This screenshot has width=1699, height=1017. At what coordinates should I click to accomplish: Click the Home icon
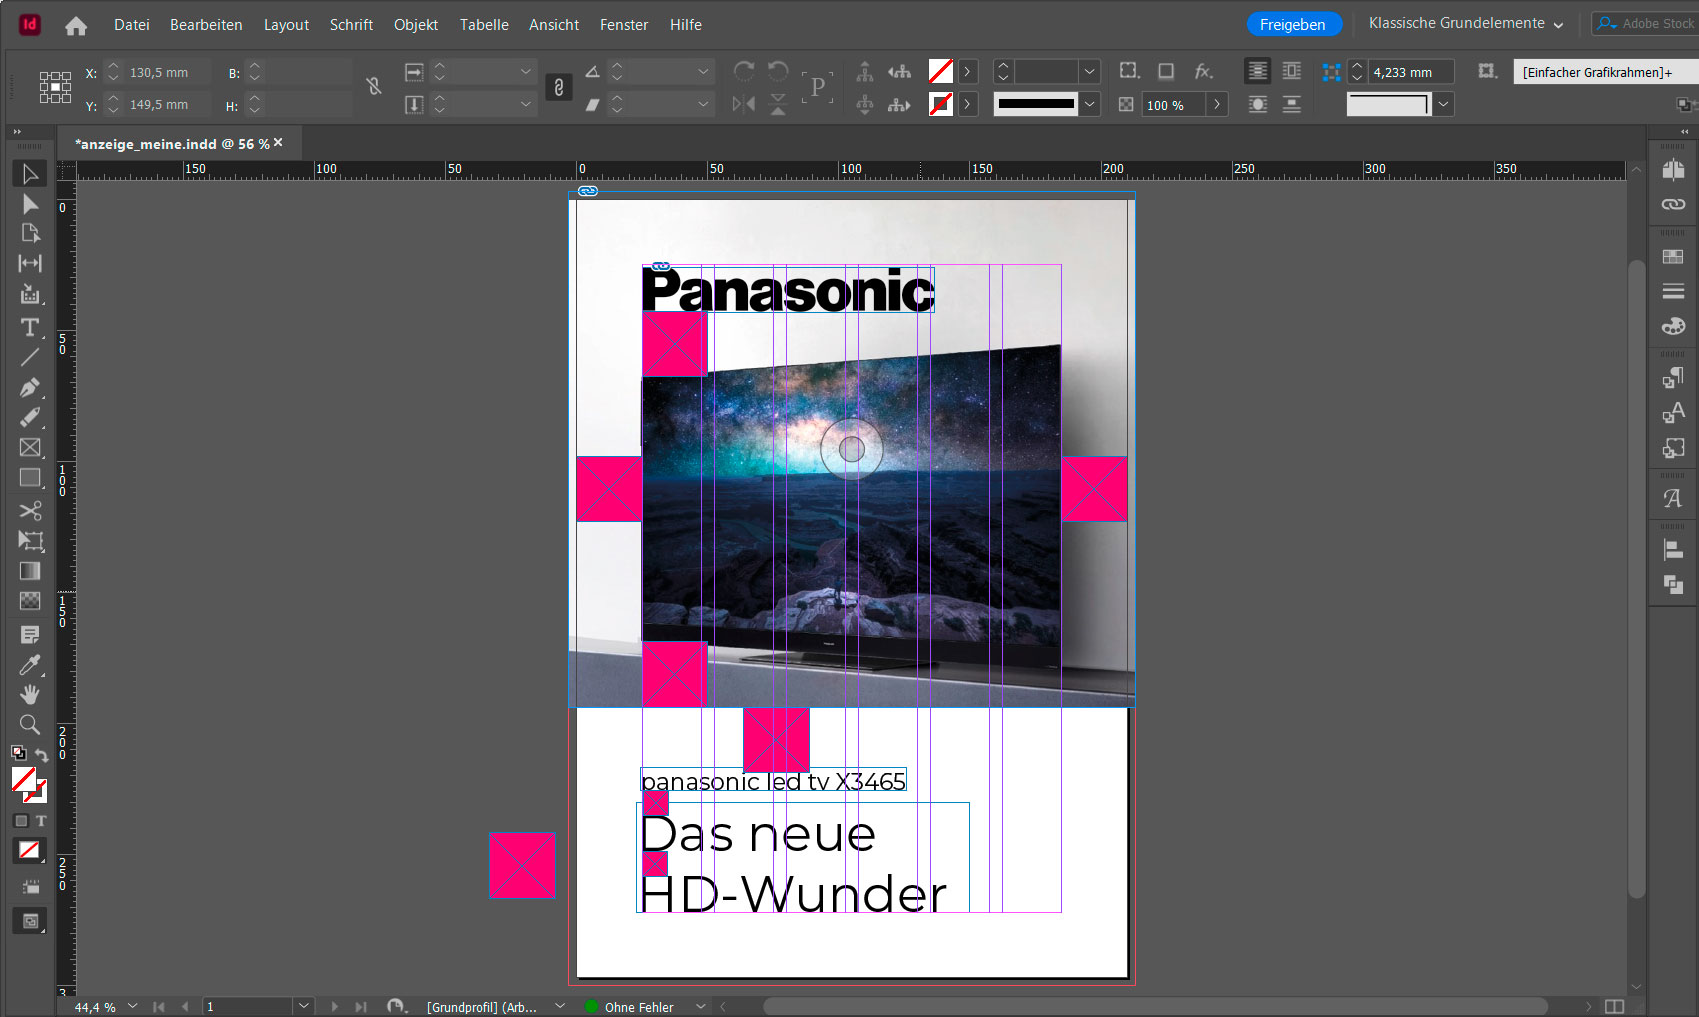(76, 26)
